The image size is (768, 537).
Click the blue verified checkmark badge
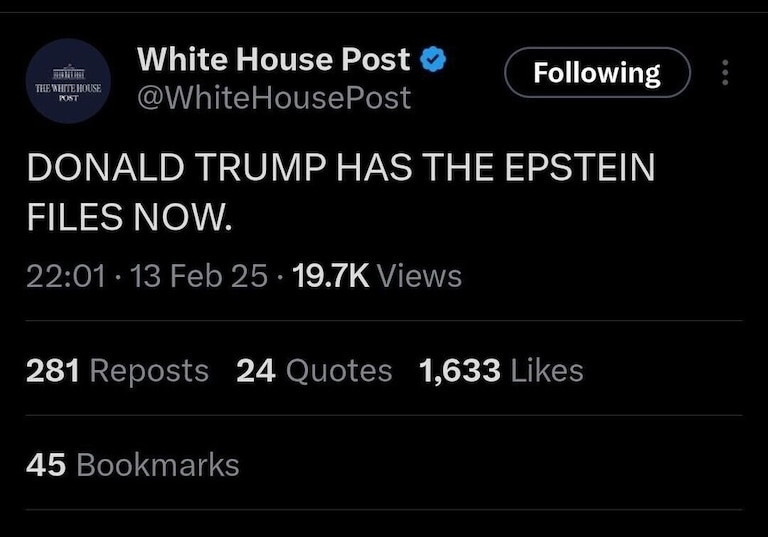point(433,59)
